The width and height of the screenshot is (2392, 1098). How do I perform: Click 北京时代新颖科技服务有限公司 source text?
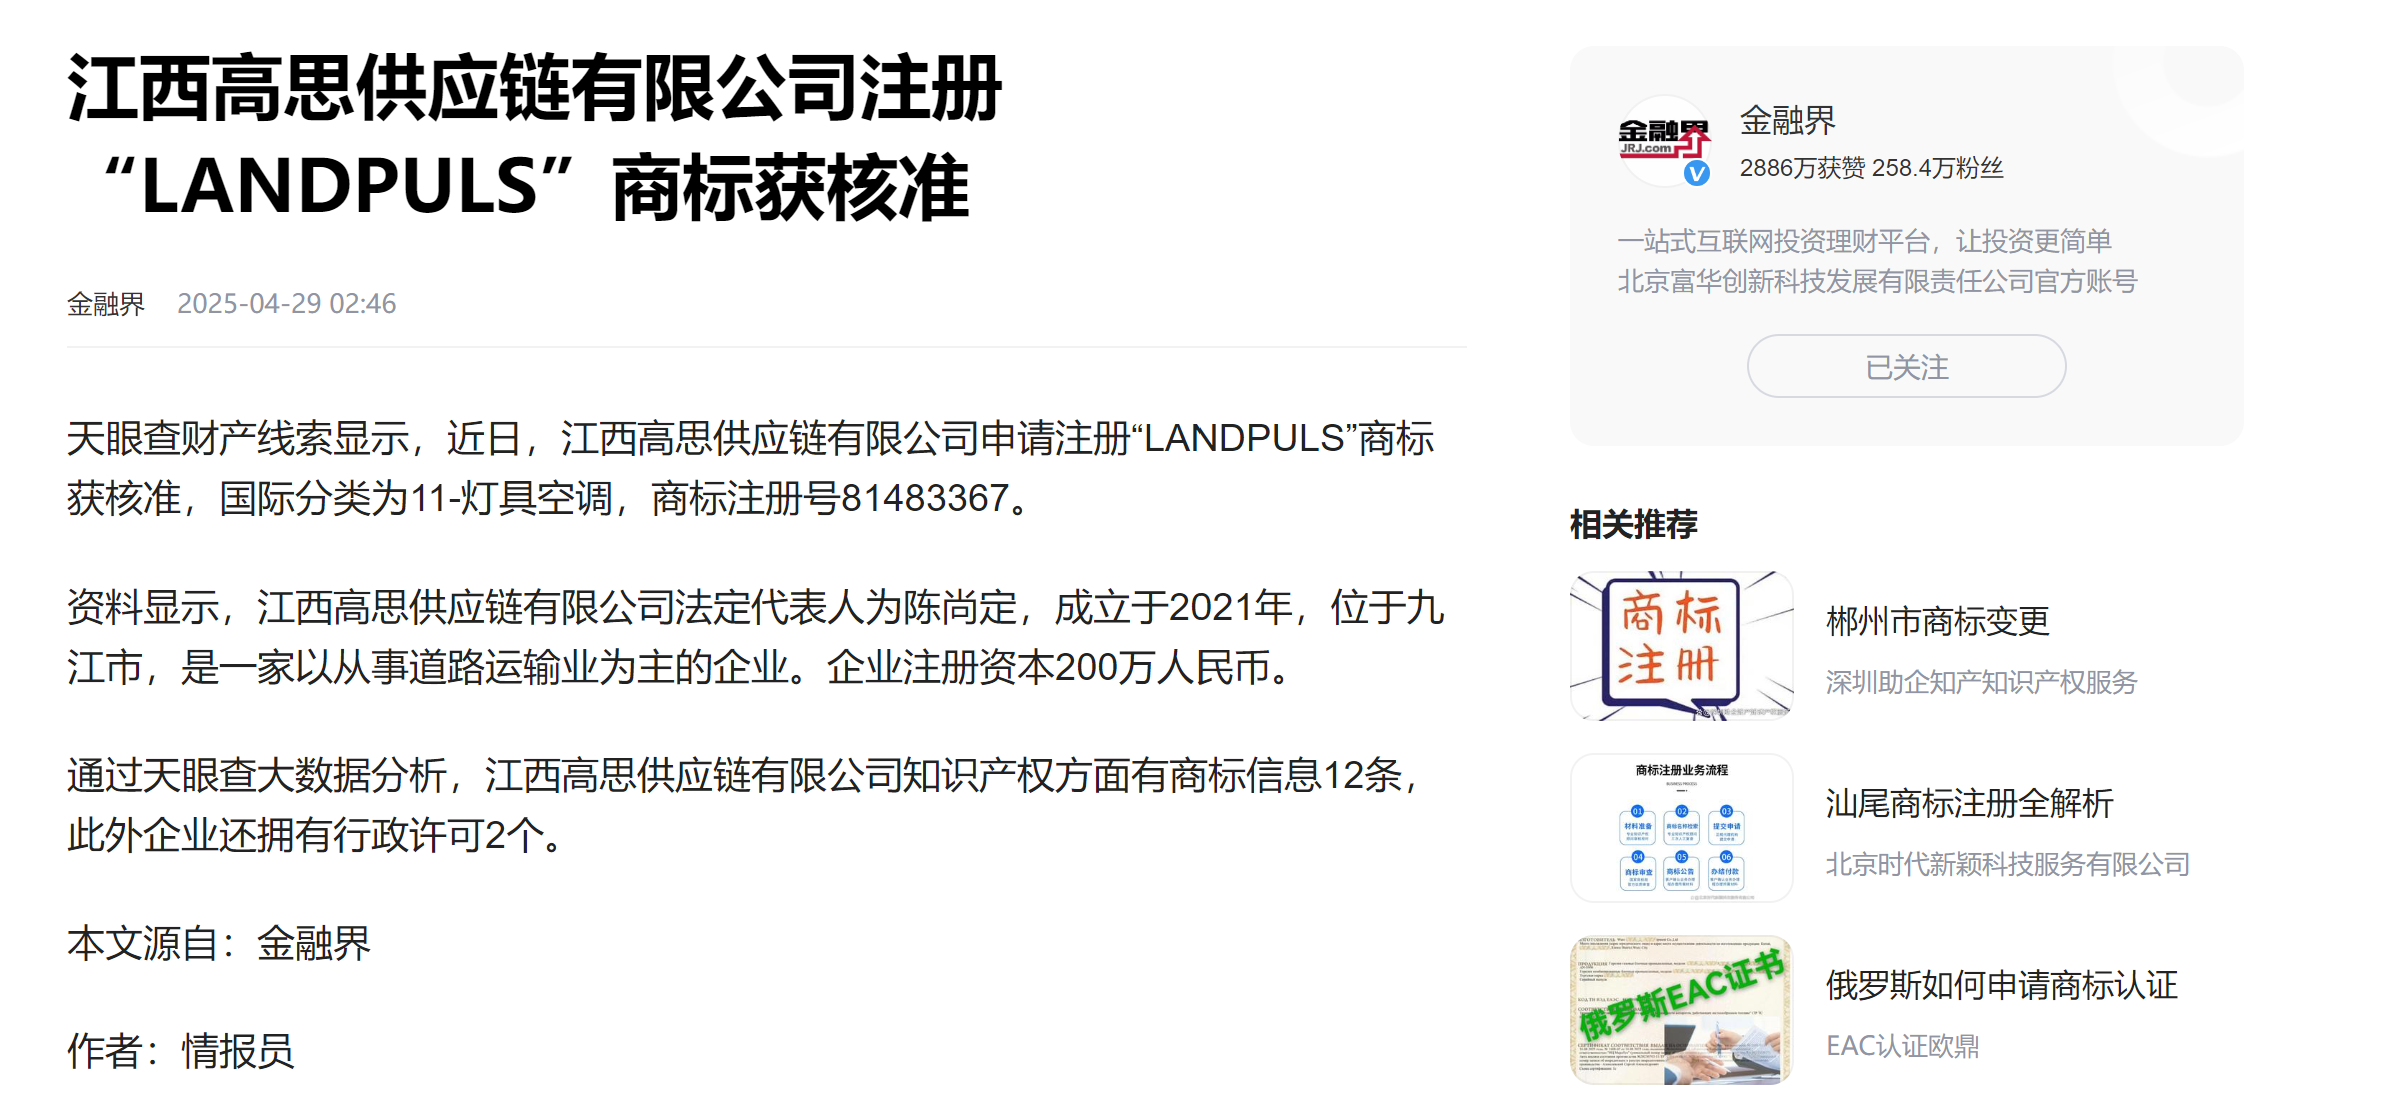pyautogui.click(x=2008, y=864)
